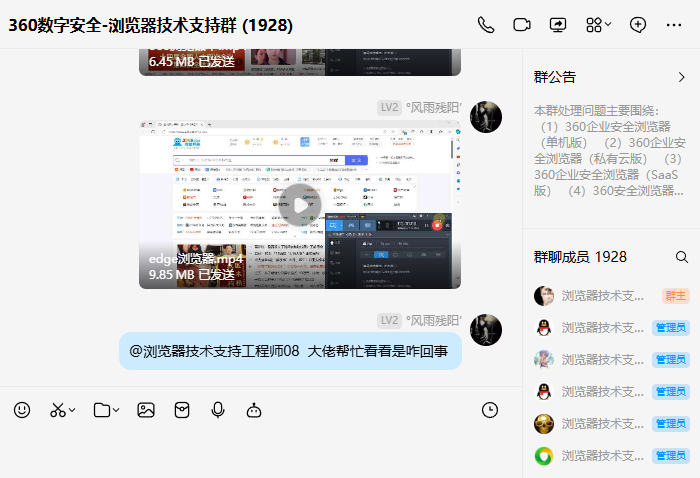Start a video call from header
700x478 pixels.
(x=522, y=25)
